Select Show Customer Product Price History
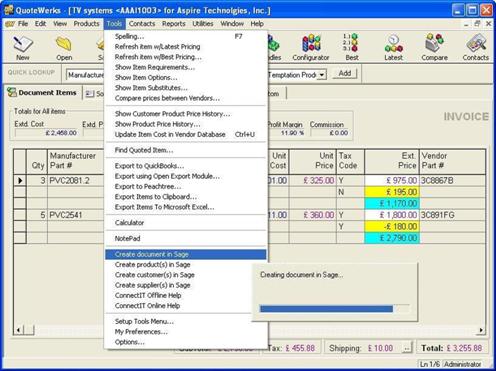Image resolution: width=496 pixels, height=371 pixels. (x=186, y=114)
